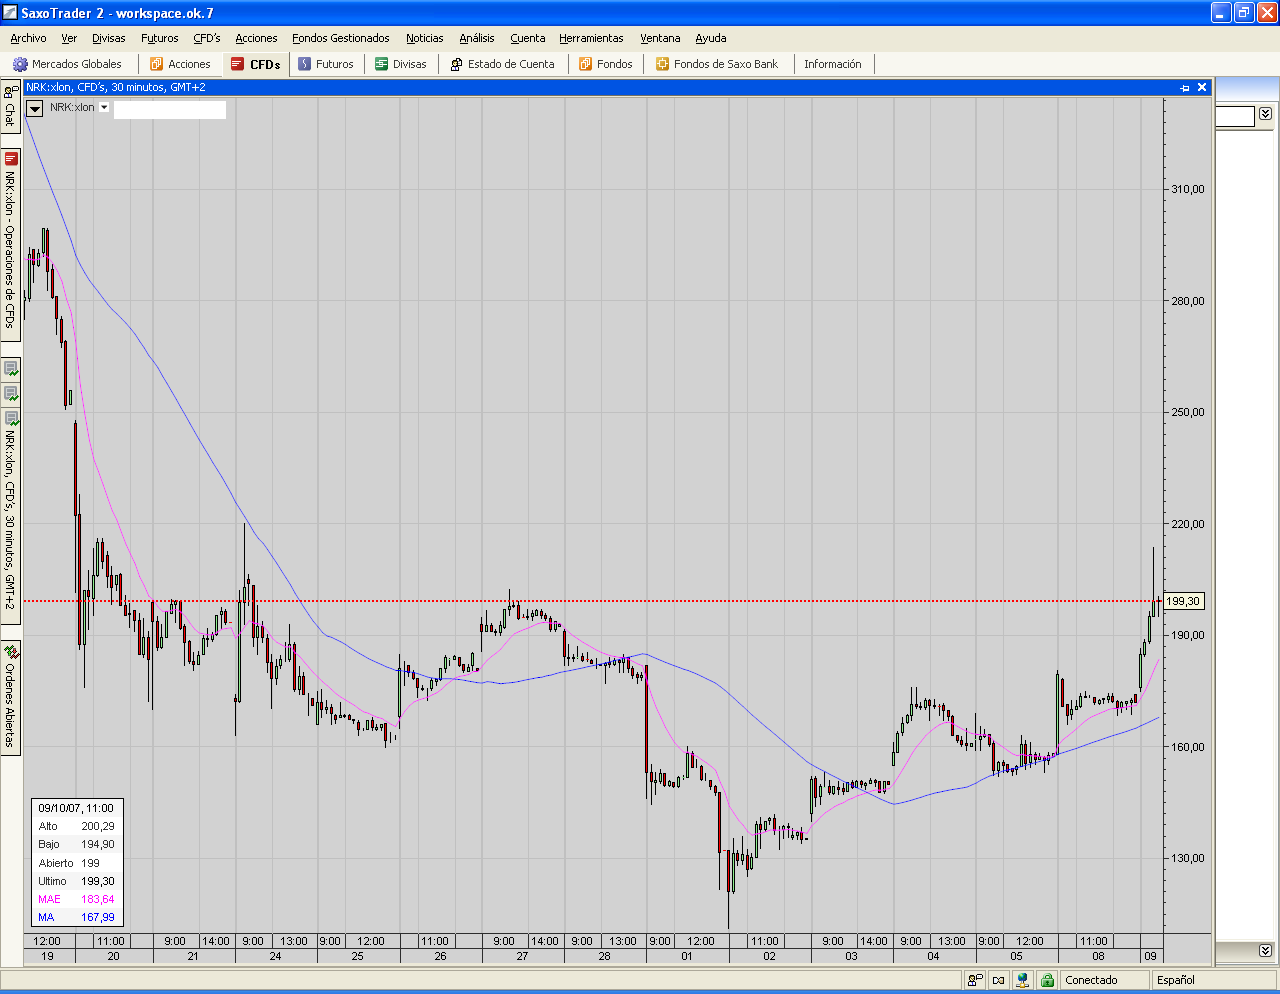The image size is (1280, 994).
Task: Click the Ultimo 199,30 row
Action: click(76, 881)
